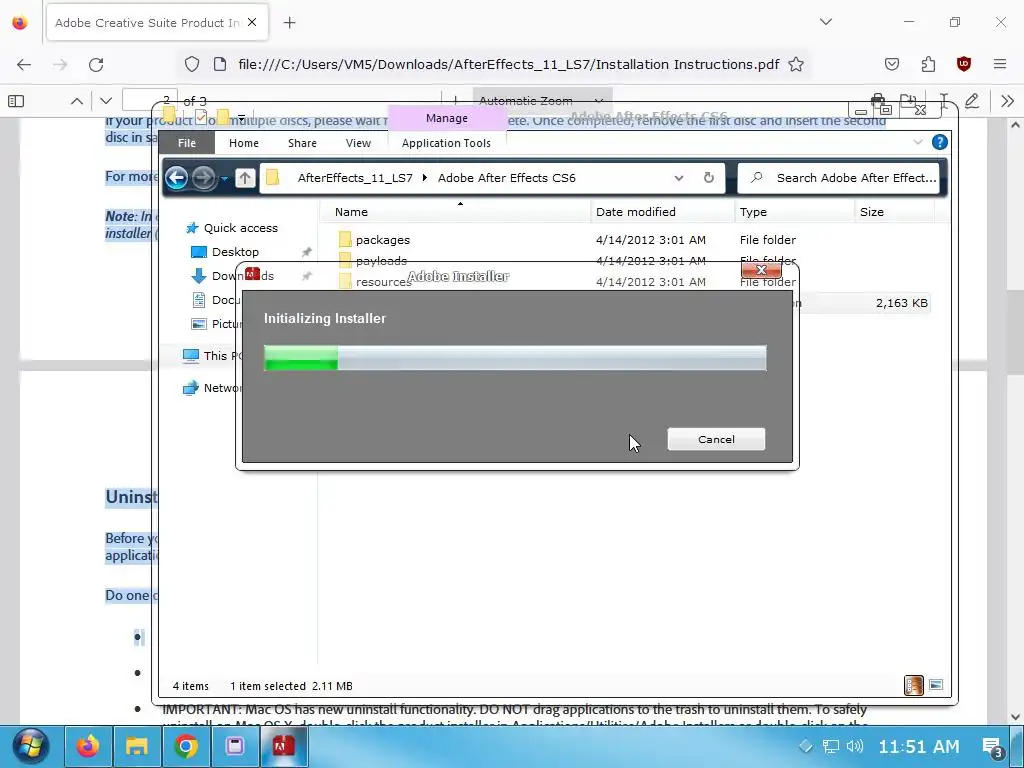This screenshot has height=768, width=1024.
Task: Open the uBlock Origin extension icon
Action: [x=963, y=64]
